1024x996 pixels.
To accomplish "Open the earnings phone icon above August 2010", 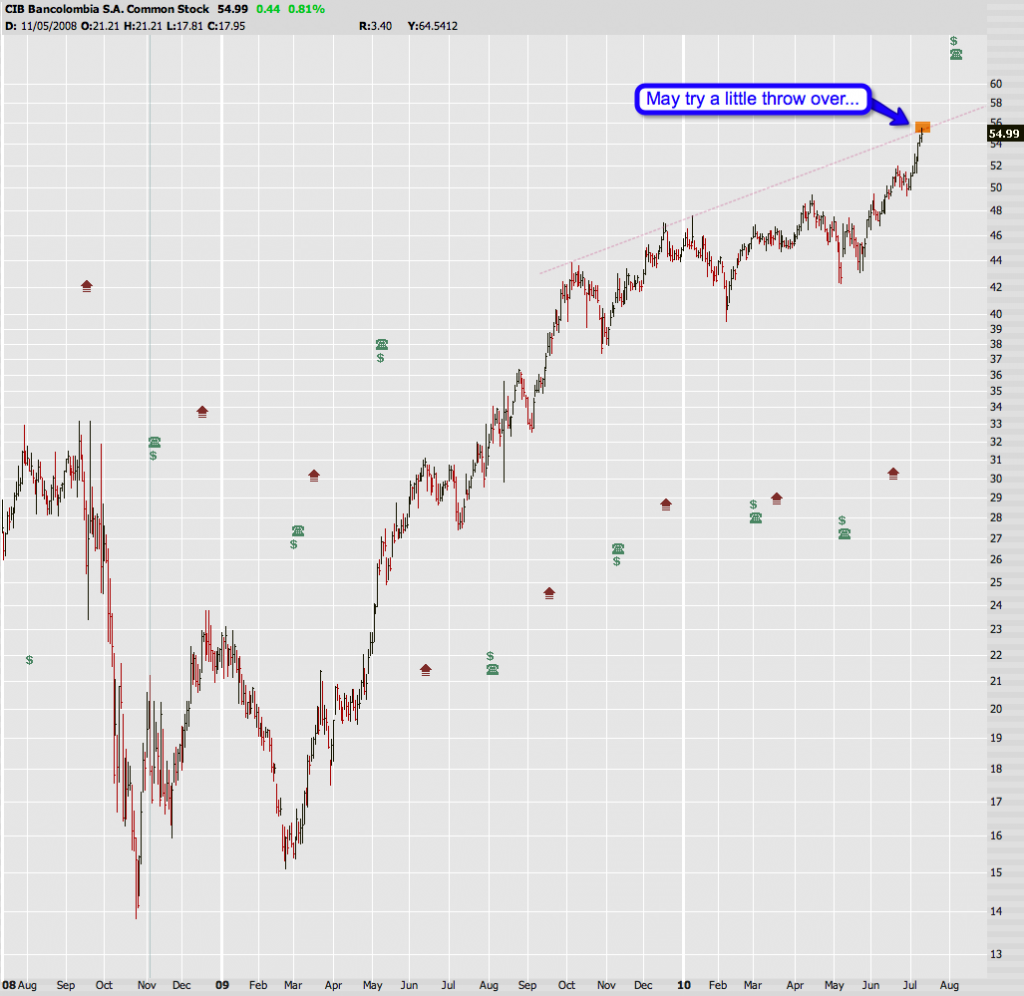I will point(956,55).
